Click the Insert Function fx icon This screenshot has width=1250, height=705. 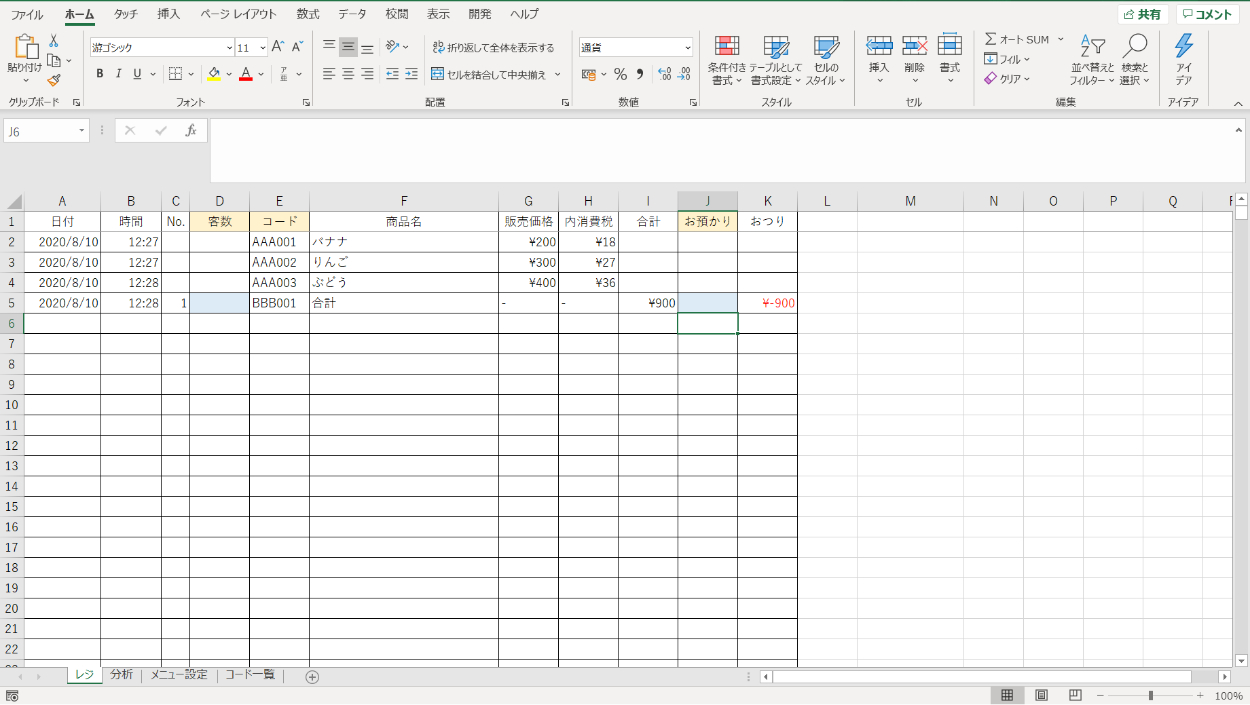pos(191,131)
